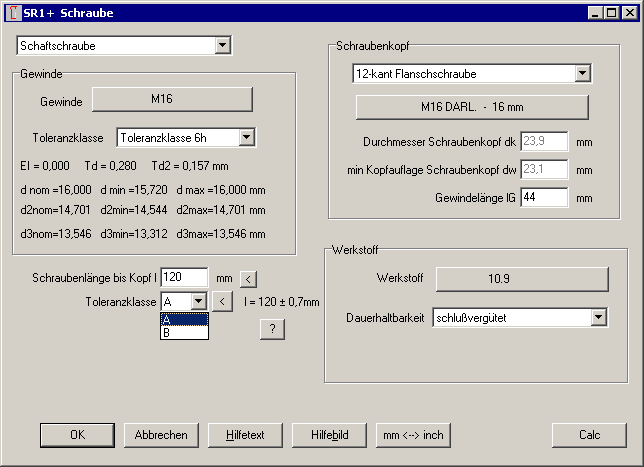The width and height of the screenshot is (644, 467).
Task: Select option A in the tolerance list
Action: click(184, 320)
